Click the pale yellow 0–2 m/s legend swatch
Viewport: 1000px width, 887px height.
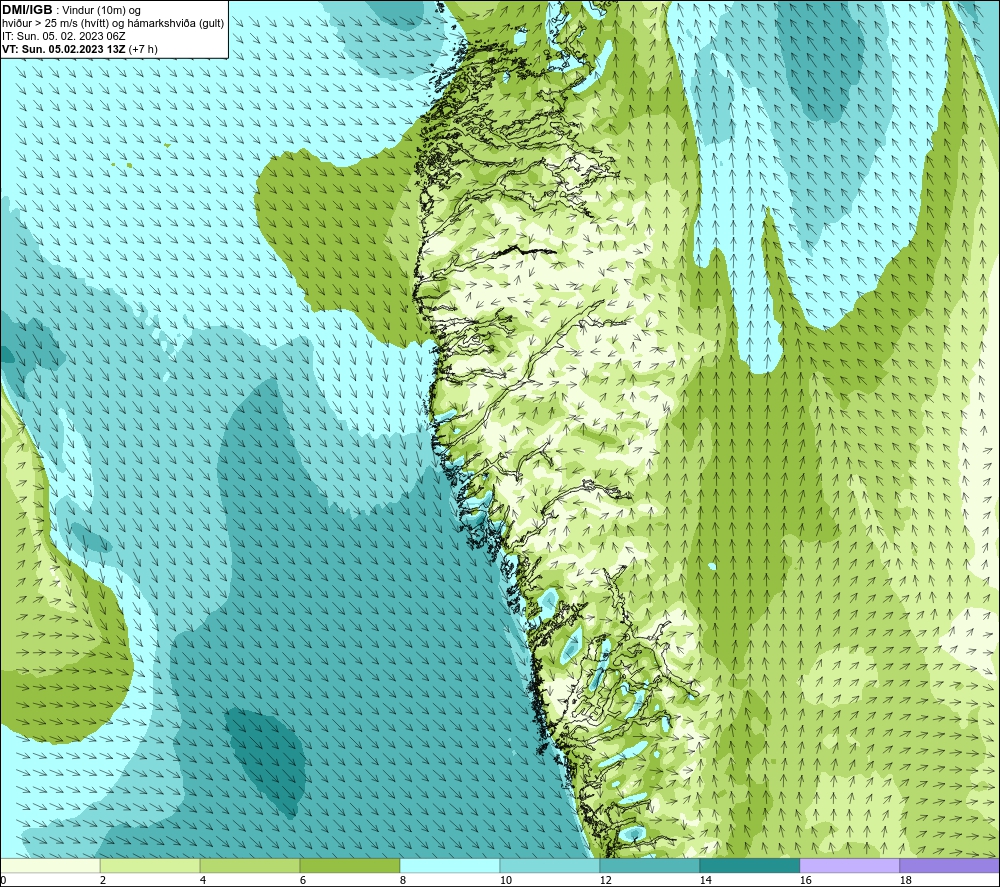point(50,866)
